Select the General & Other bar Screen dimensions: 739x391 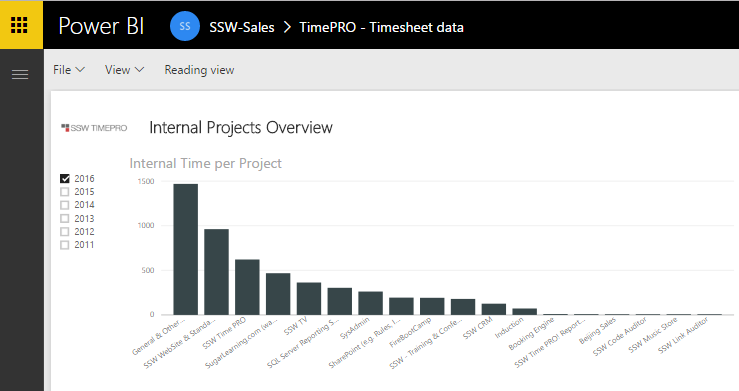tap(186, 249)
